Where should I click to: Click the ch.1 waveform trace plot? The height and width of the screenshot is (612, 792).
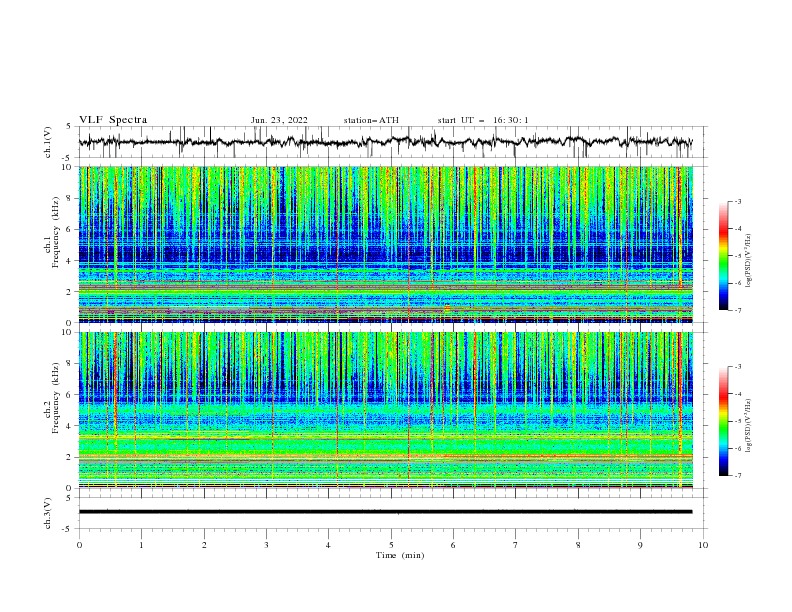(x=385, y=142)
